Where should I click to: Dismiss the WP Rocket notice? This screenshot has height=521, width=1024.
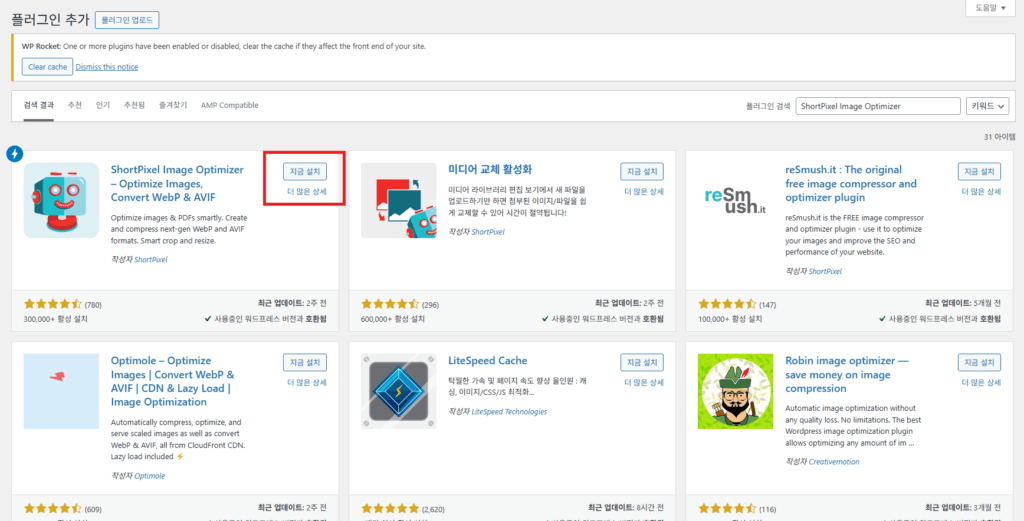click(x=107, y=67)
